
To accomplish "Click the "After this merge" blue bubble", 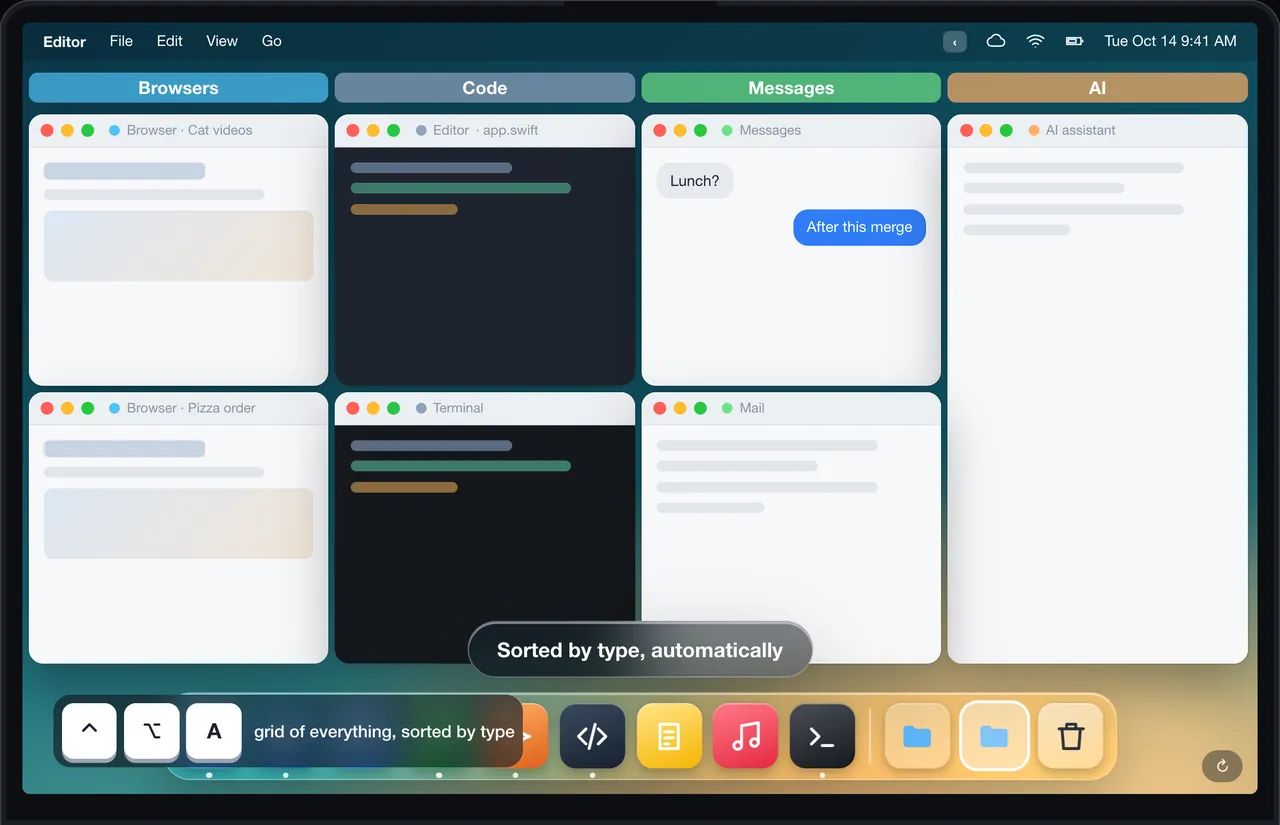I will tap(860, 227).
